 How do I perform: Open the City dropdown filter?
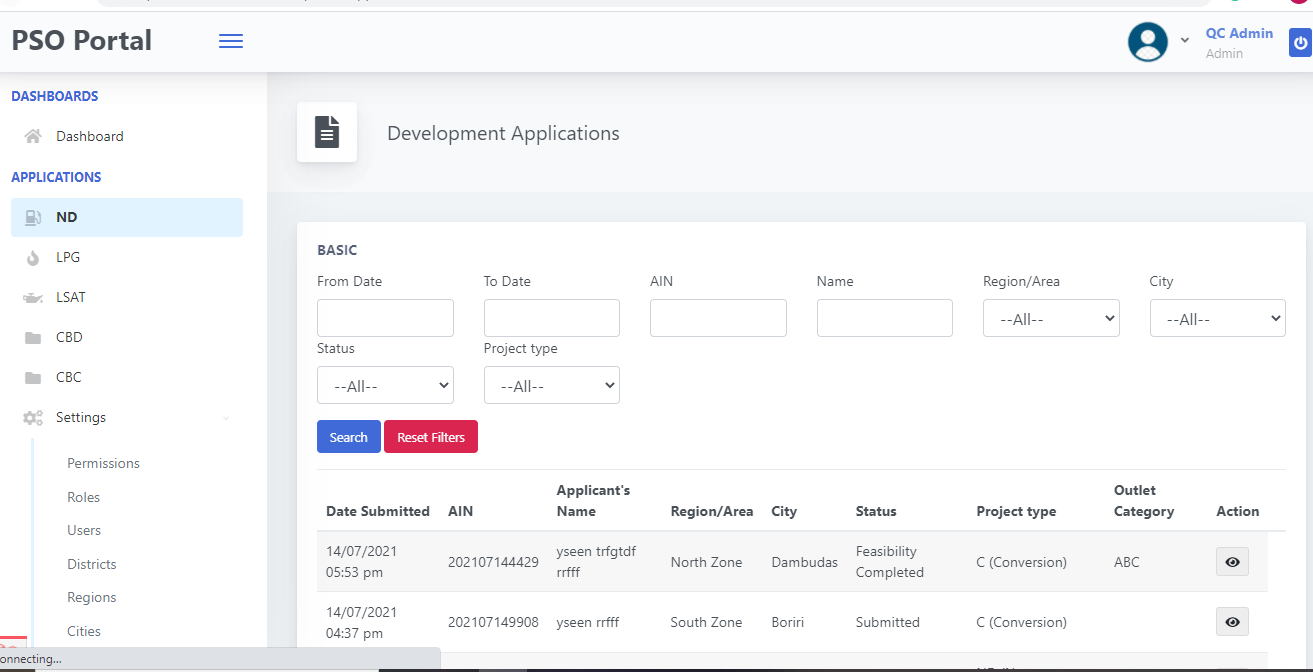[1218, 318]
